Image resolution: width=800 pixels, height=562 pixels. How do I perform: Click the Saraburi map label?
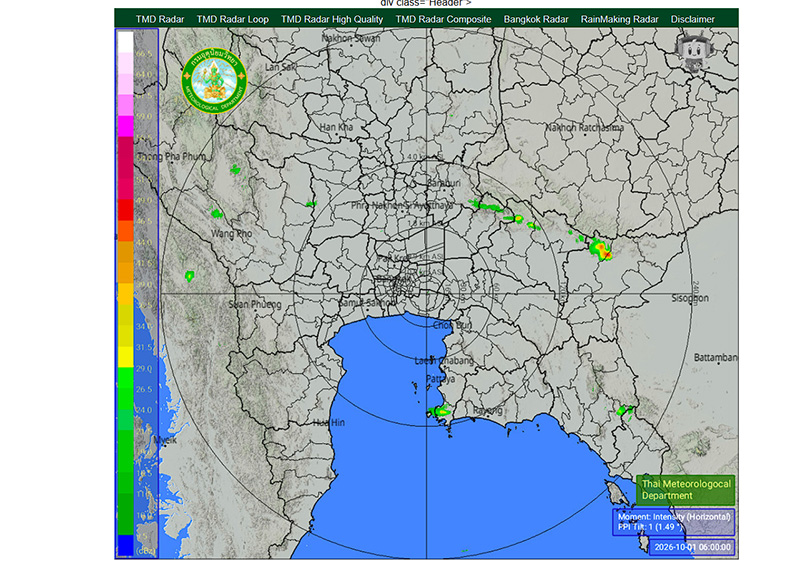click(444, 183)
